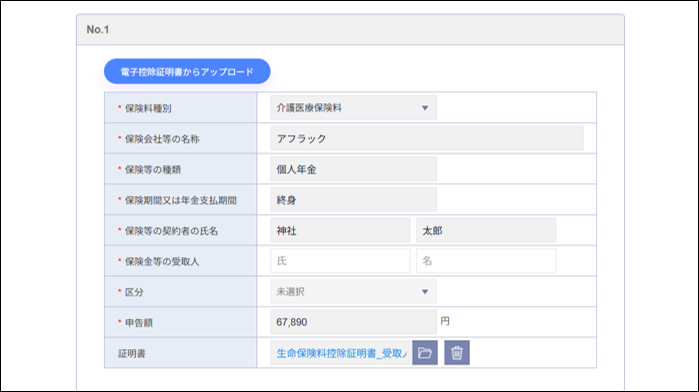Click the 円 unit text

click(x=445, y=321)
